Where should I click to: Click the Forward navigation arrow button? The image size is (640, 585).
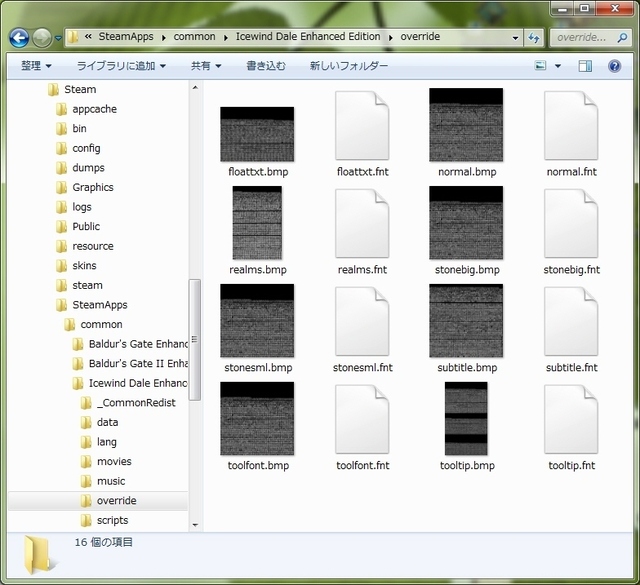coord(42,37)
